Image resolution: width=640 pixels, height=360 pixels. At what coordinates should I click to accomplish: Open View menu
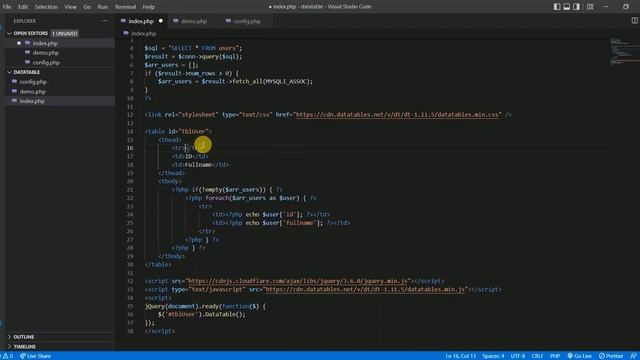[70, 7]
